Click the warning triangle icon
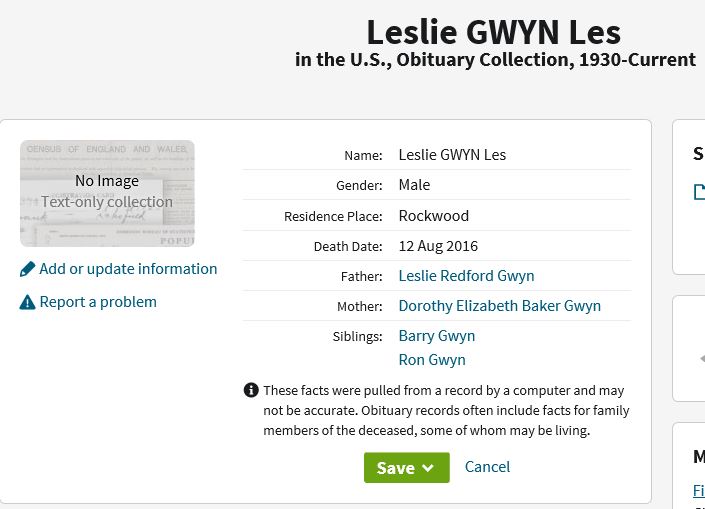The width and height of the screenshot is (705, 509). click(x=27, y=302)
